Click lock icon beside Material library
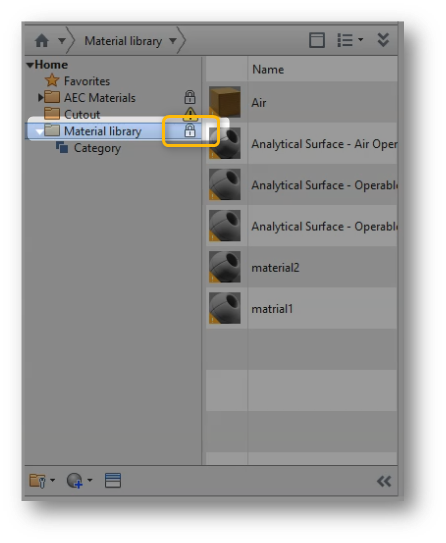Viewport: 446px width, 543px height. point(190,131)
